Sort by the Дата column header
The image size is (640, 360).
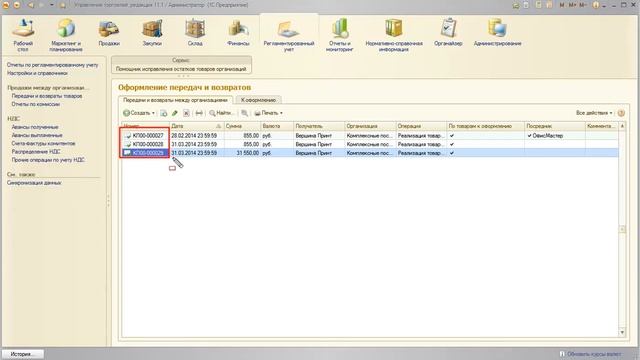click(197, 126)
